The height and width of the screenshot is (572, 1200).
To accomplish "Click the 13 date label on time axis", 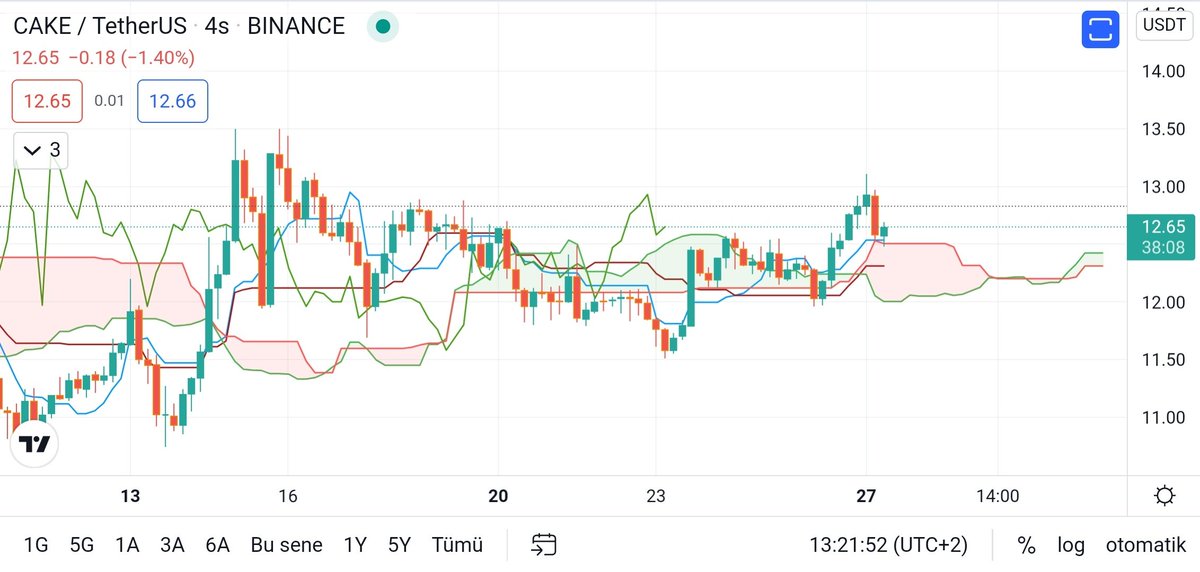I will (x=129, y=496).
